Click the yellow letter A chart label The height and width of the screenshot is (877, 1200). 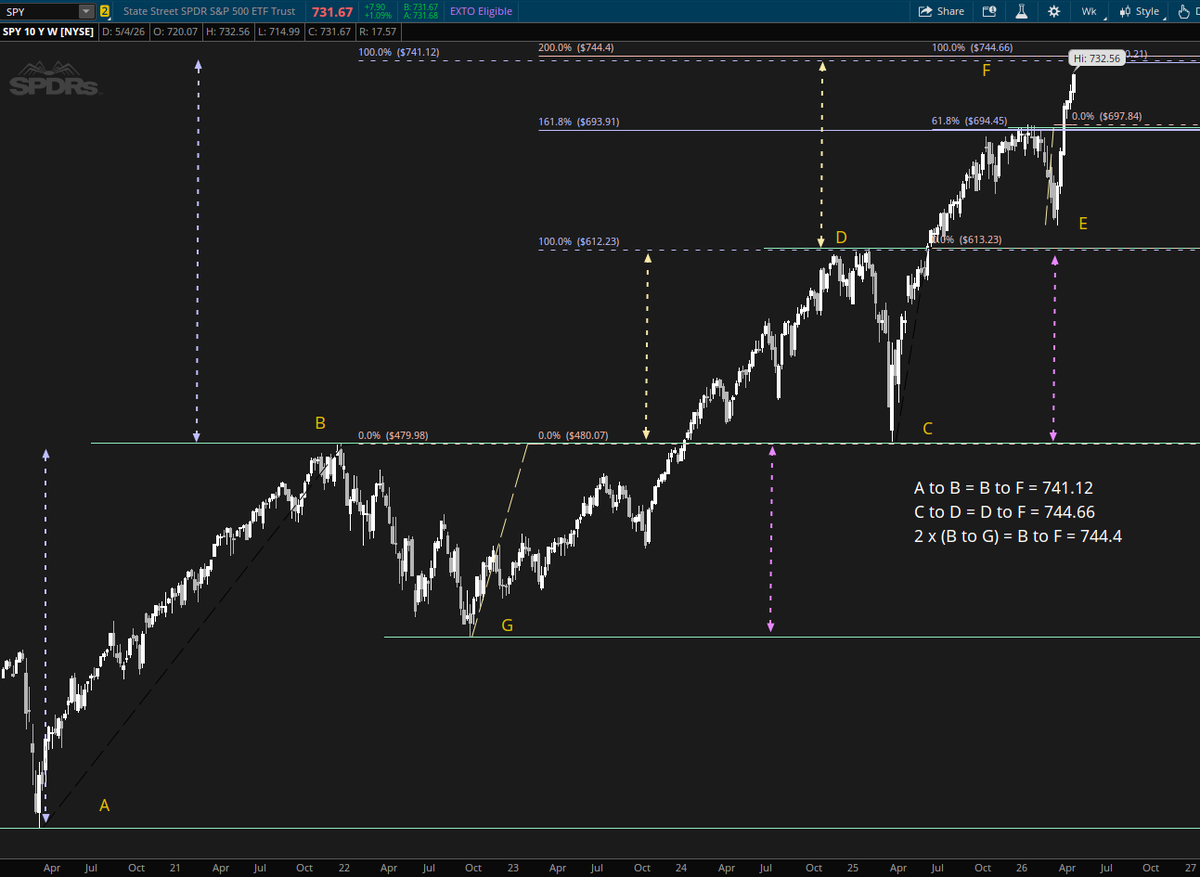pyautogui.click(x=104, y=805)
